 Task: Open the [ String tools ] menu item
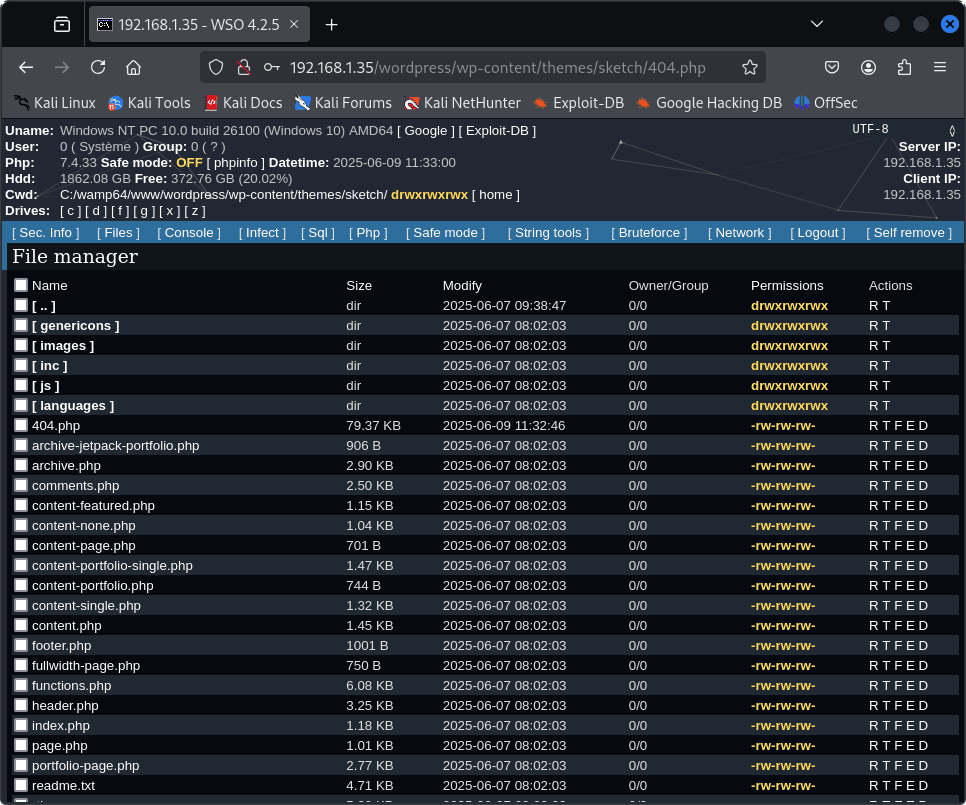click(x=548, y=232)
